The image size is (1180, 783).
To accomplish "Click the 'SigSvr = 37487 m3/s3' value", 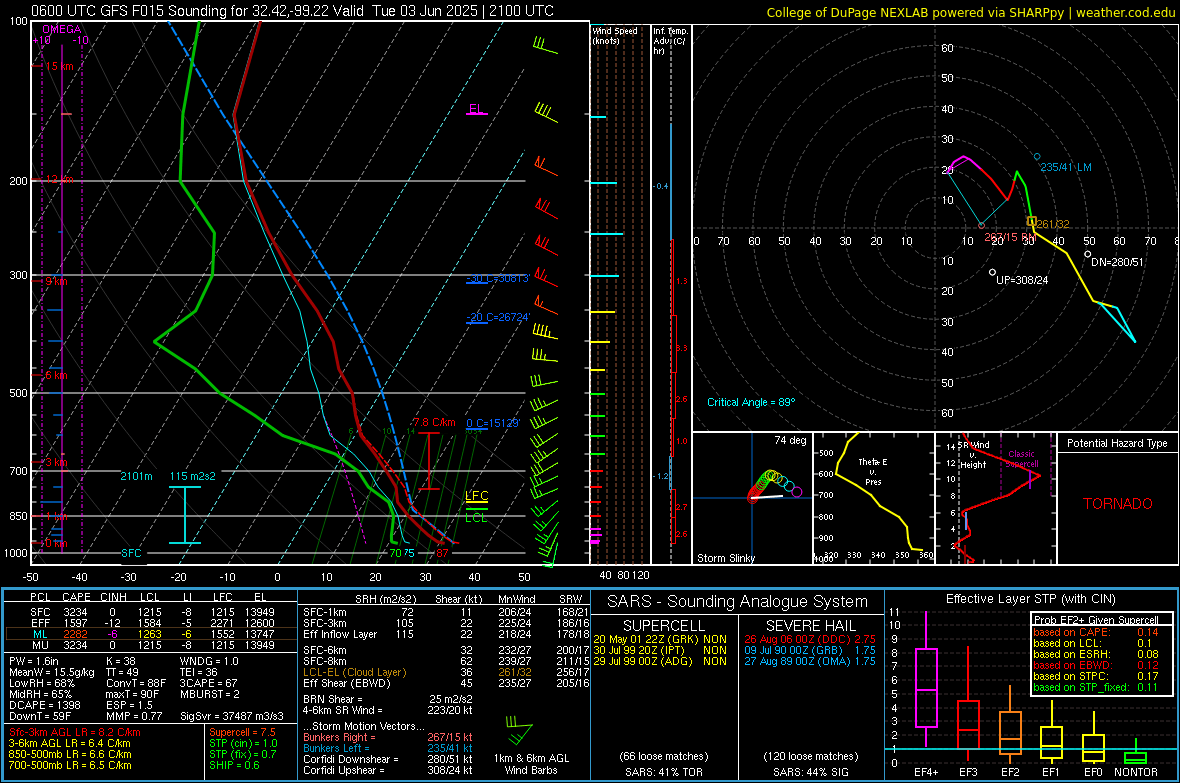I will tap(232, 716).
